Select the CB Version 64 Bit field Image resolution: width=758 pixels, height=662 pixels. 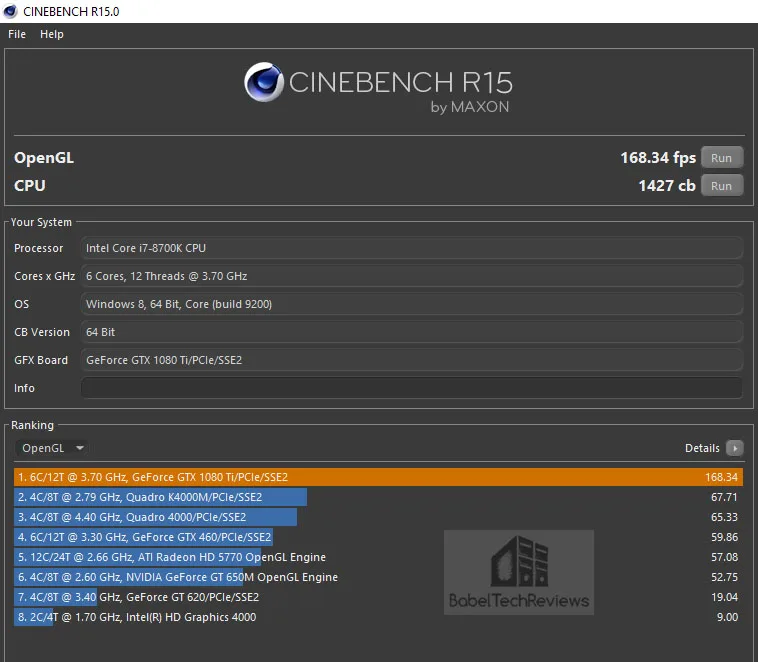(x=412, y=332)
